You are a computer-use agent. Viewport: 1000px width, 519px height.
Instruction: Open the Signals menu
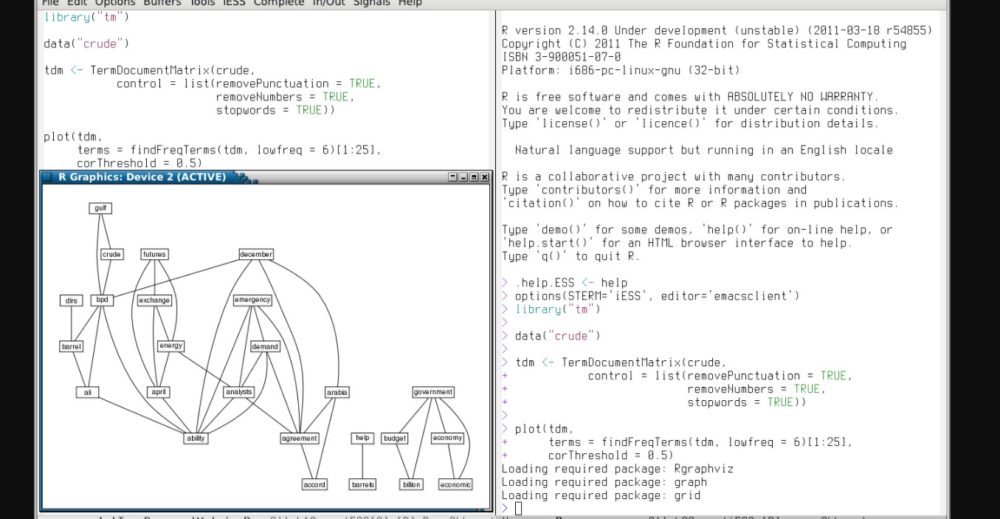coord(370,3)
